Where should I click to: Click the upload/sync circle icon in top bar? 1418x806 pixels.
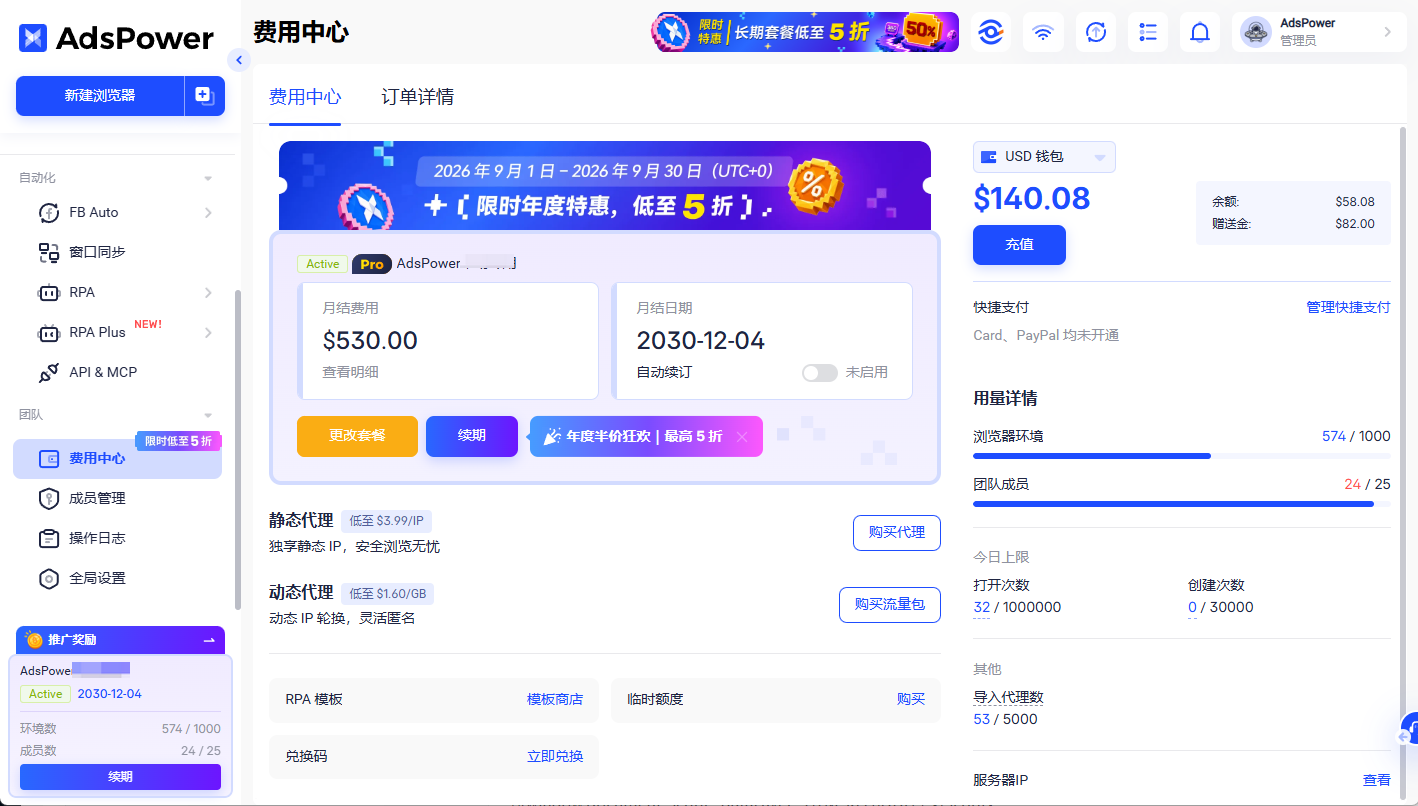pyautogui.click(x=1096, y=32)
